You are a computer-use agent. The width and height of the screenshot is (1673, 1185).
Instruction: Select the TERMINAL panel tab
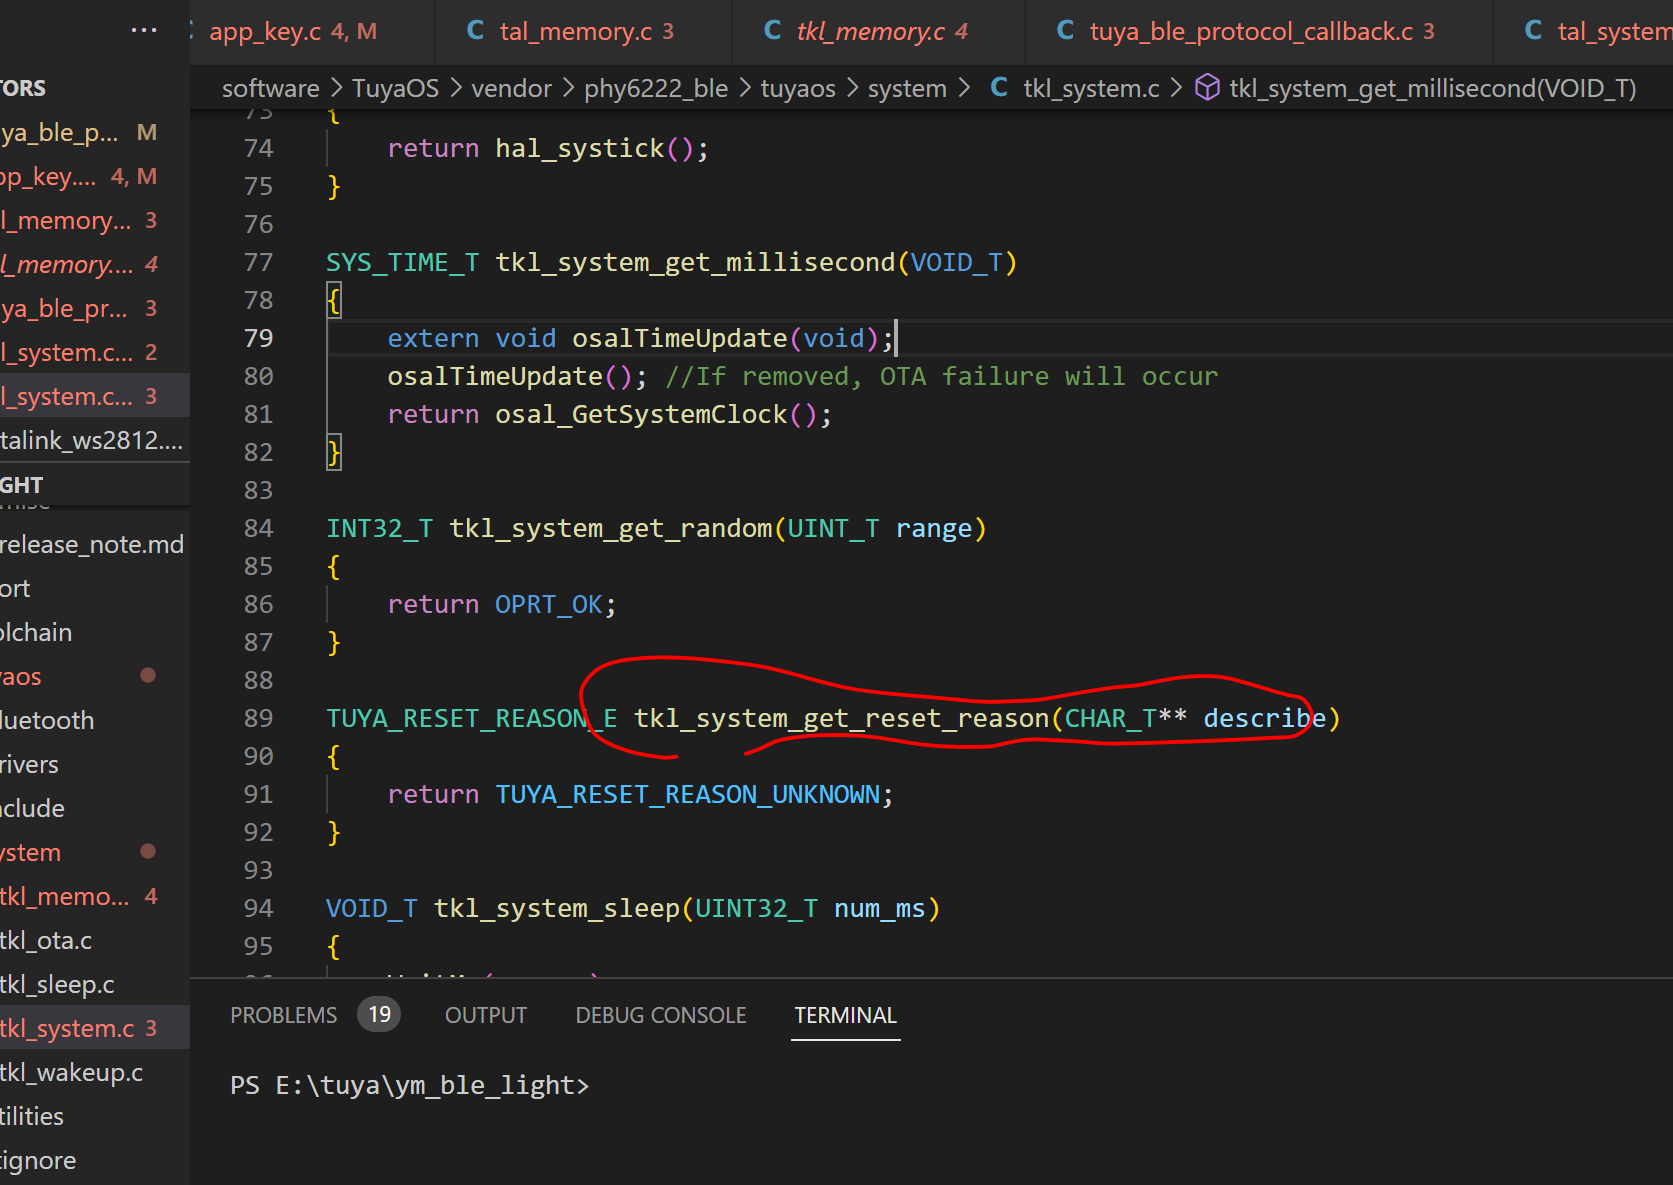(845, 1015)
